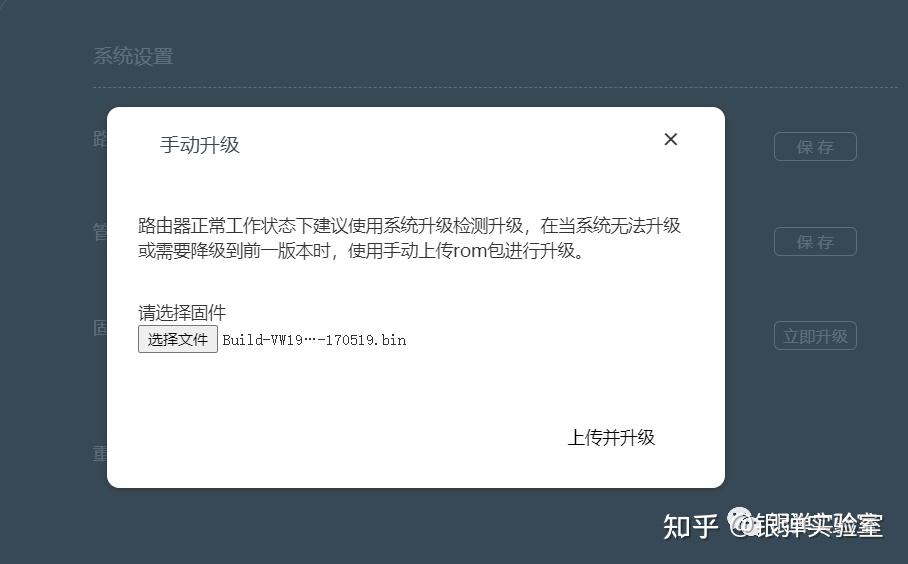Click the partially hidden 重 label left of the dialog
The image size is (908, 564).
tap(100, 453)
